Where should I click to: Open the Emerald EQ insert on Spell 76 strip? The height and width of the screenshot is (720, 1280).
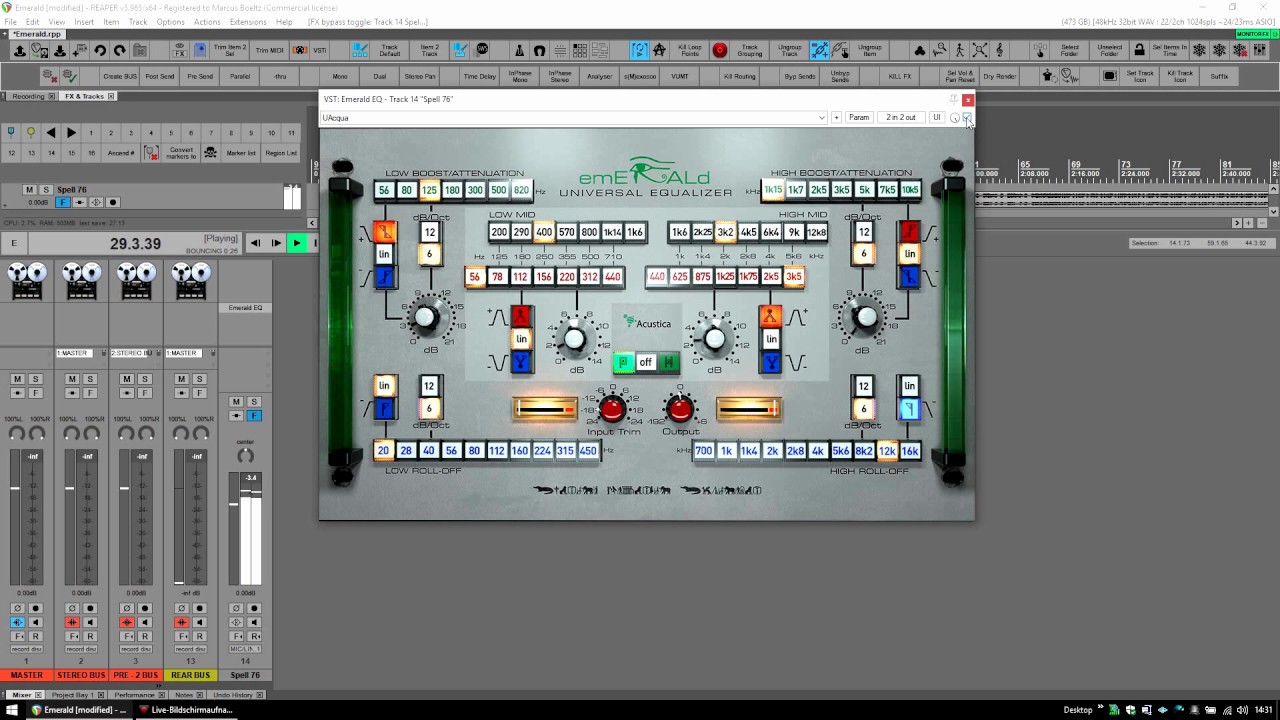(x=245, y=308)
